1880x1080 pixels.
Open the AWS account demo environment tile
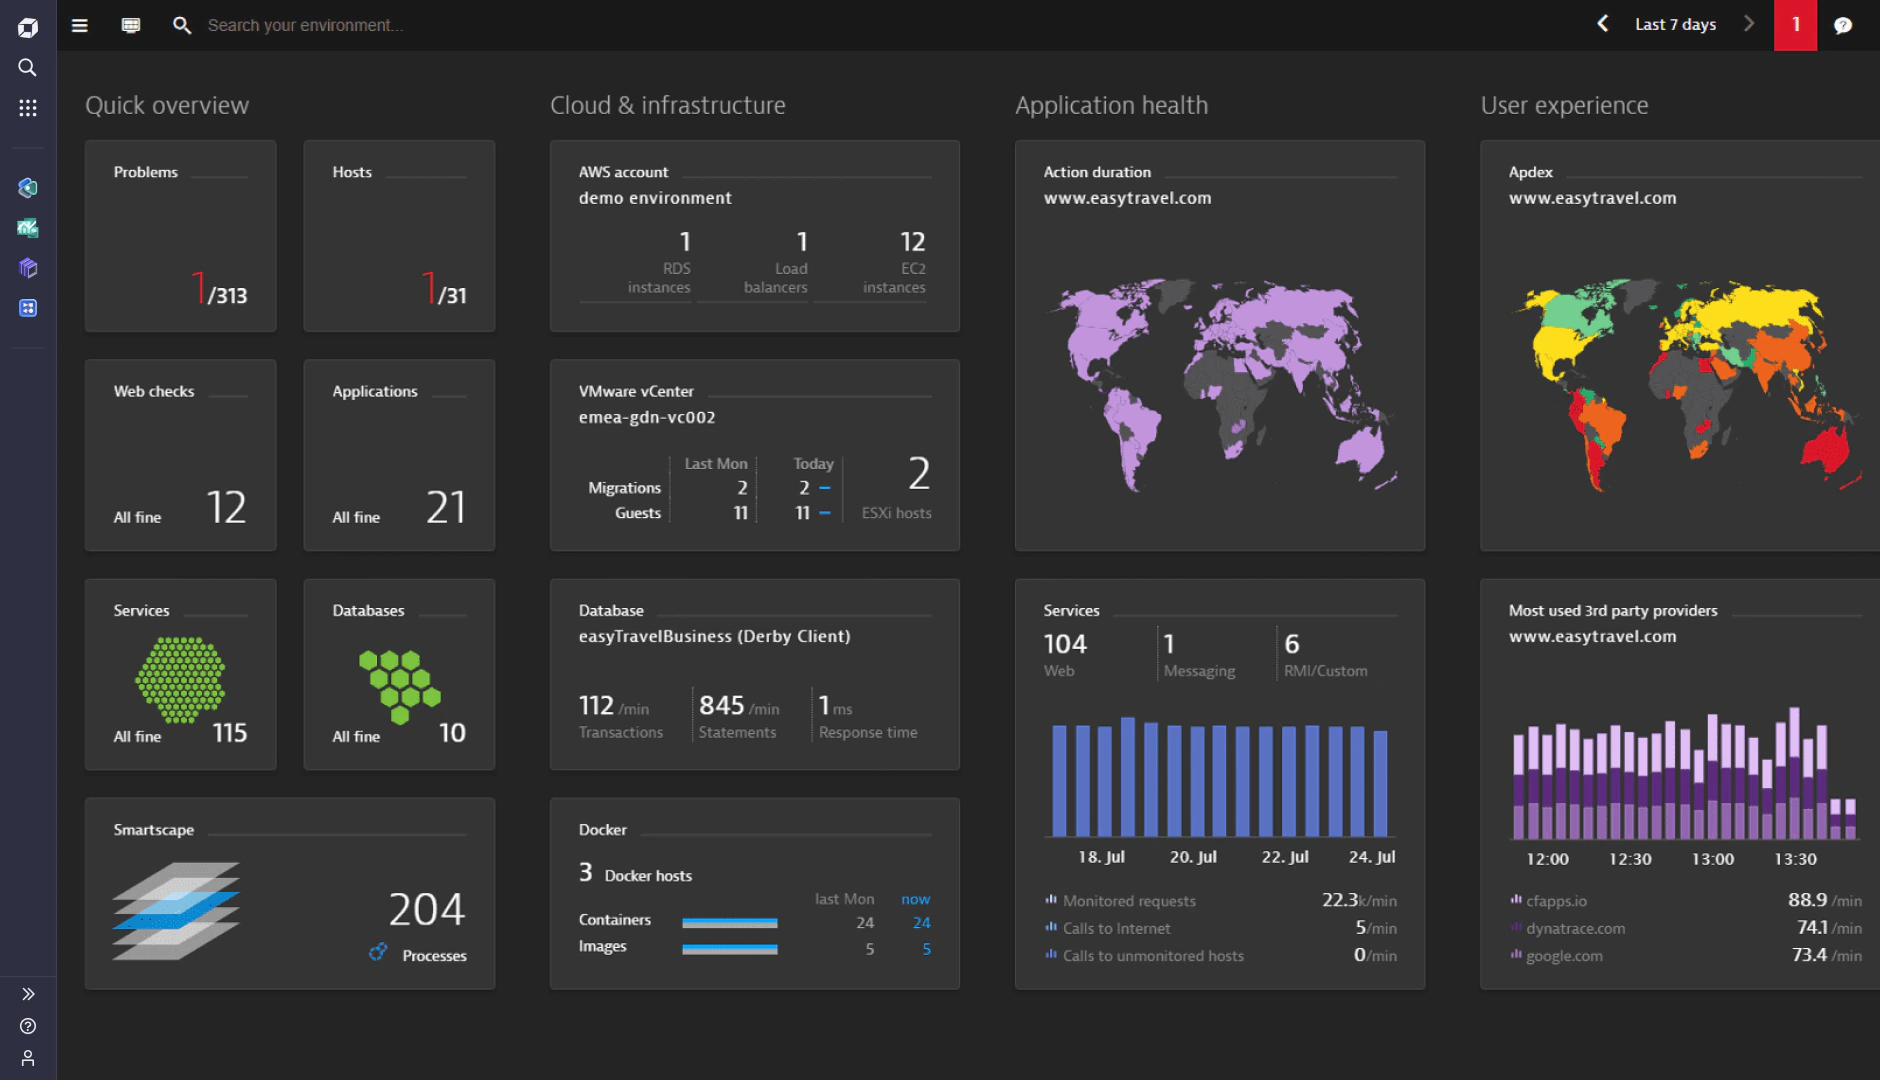(755, 236)
